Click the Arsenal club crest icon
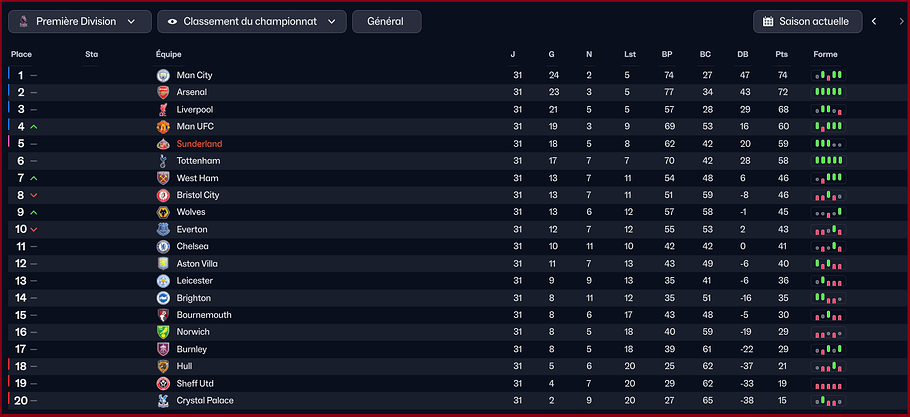 point(162,92)
